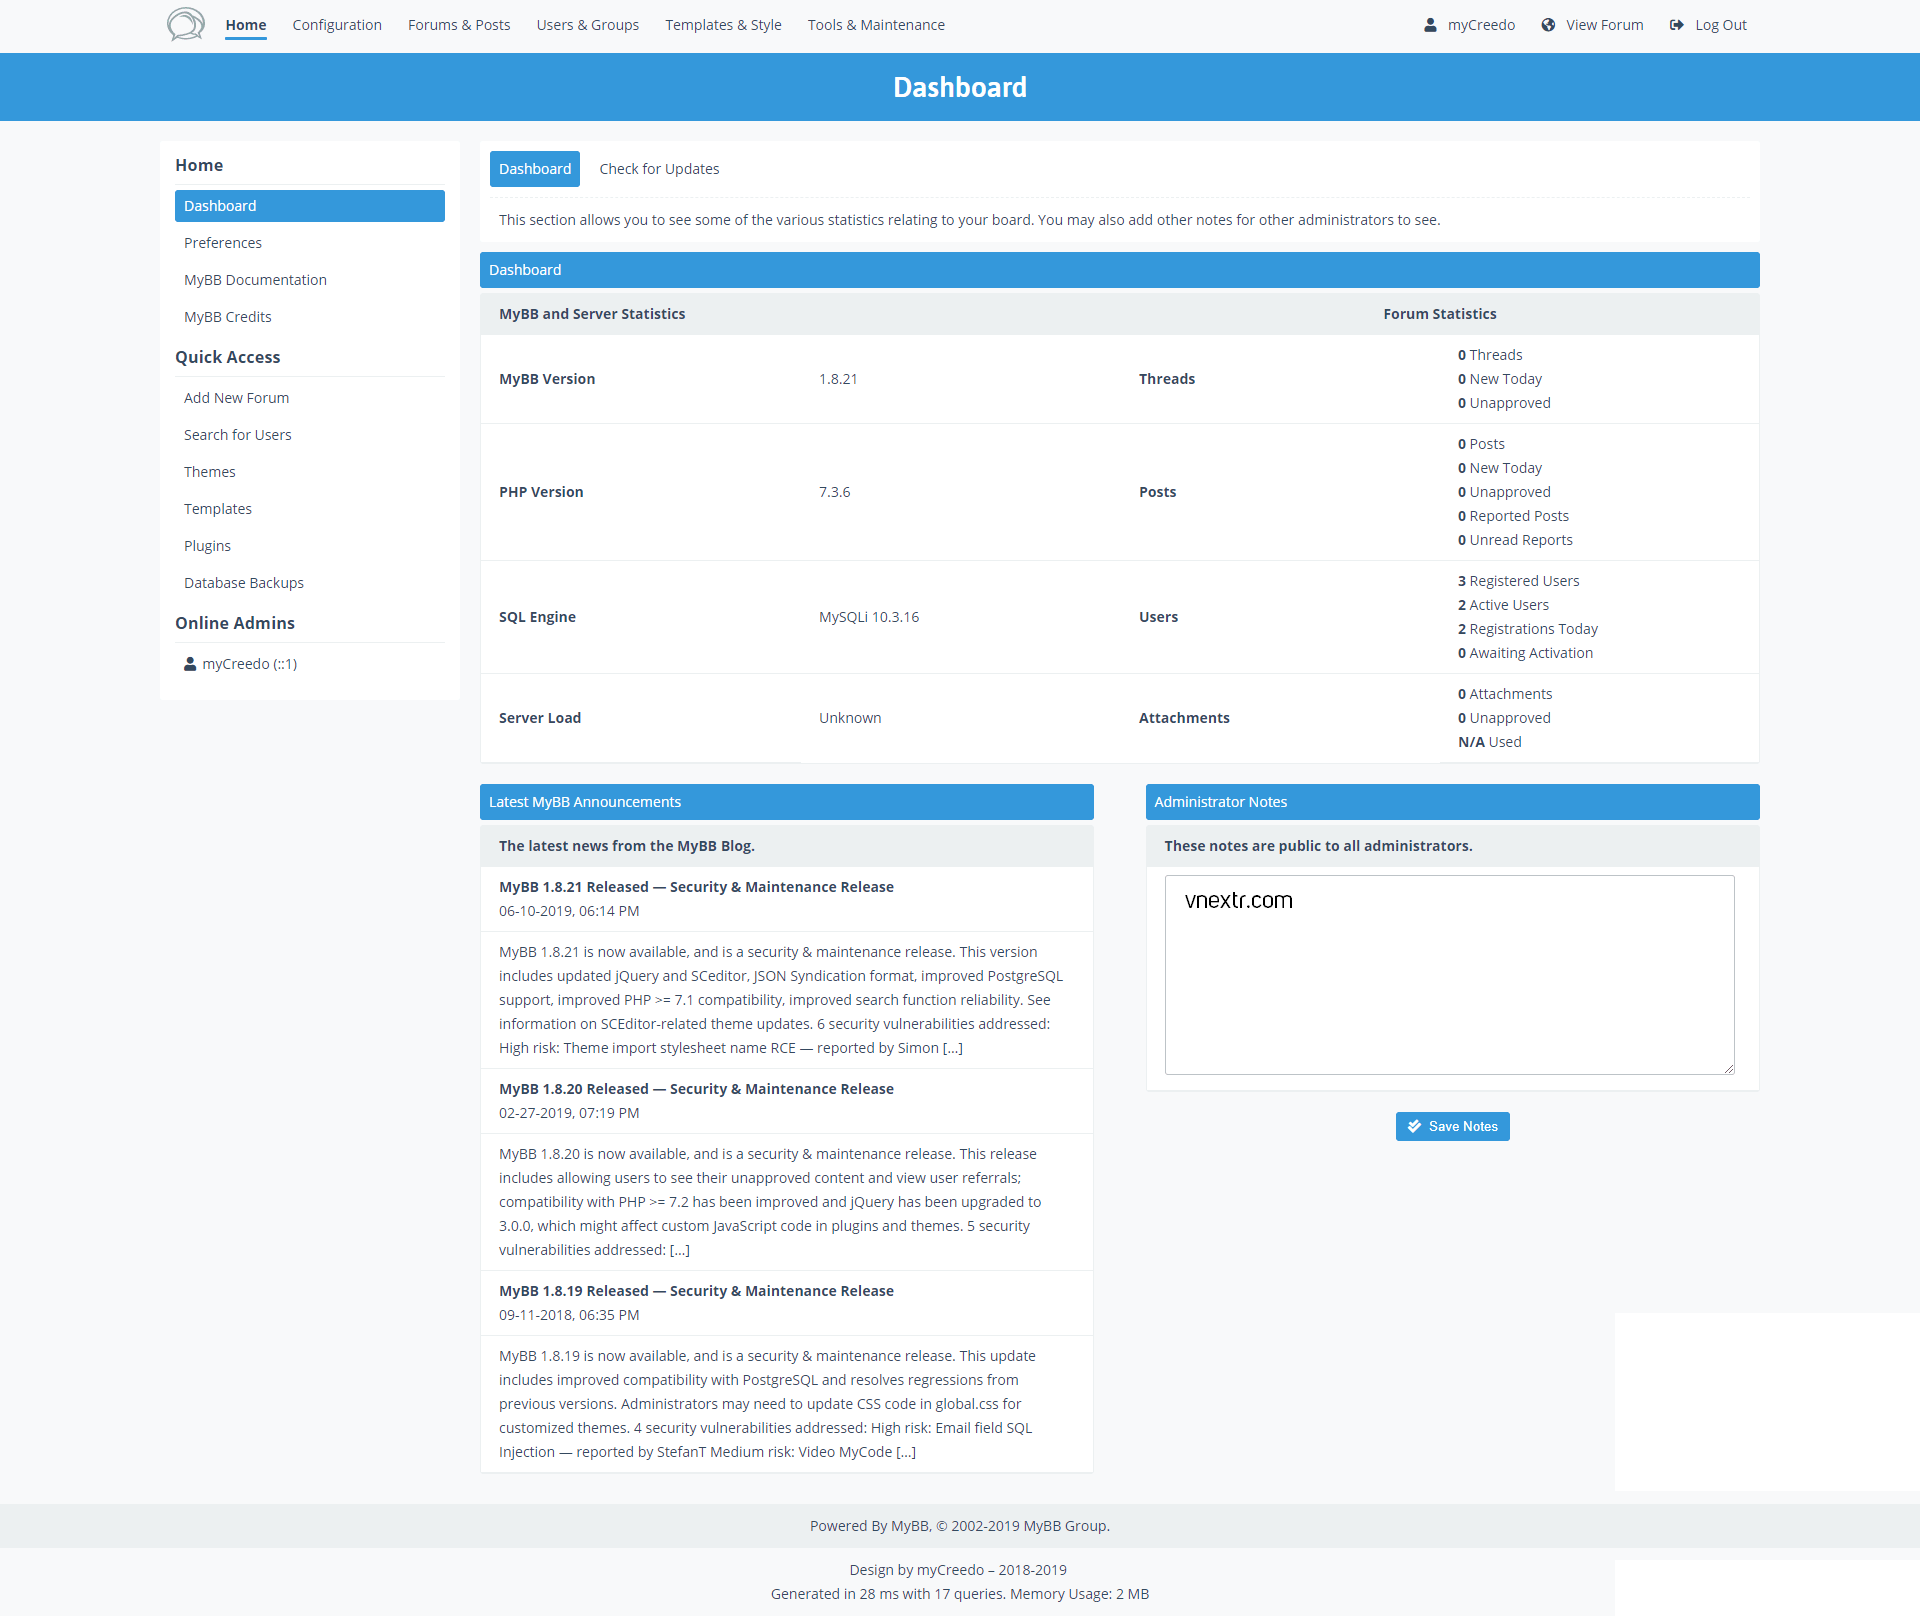Screen dimensions: 1920x1616
Task: Open Database Backups from Quick Access
Action: [244, 583]
